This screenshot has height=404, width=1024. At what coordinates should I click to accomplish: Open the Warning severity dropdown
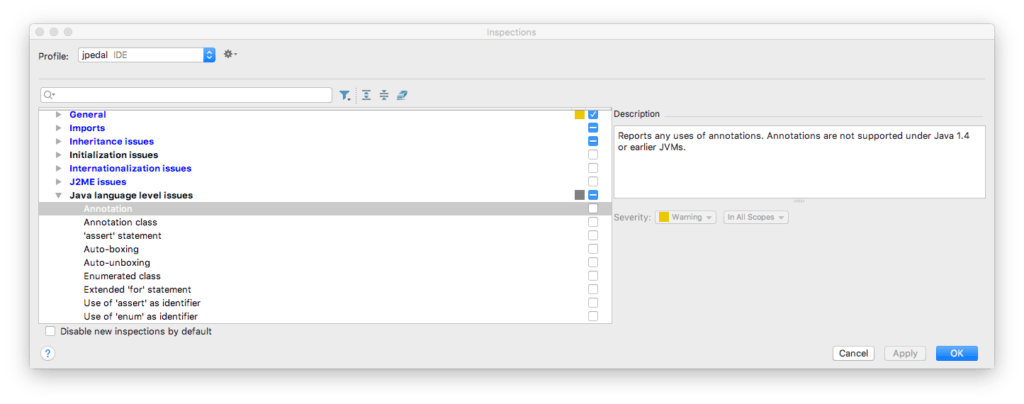click(685, 217)
